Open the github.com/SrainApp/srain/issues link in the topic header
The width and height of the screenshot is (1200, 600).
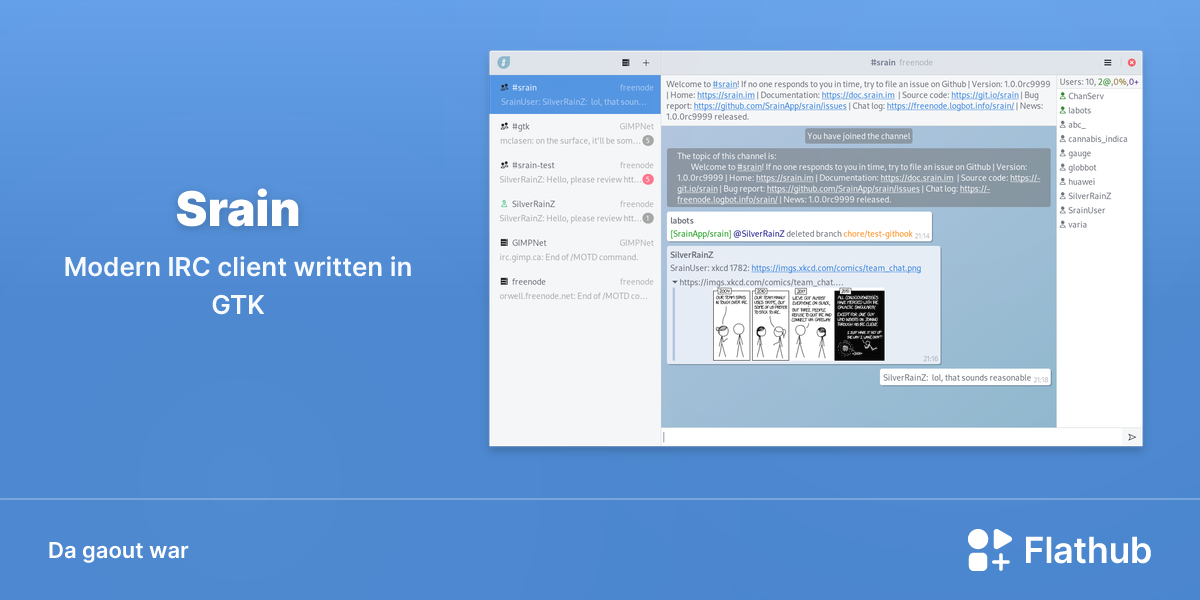click(x=770, y=106)
